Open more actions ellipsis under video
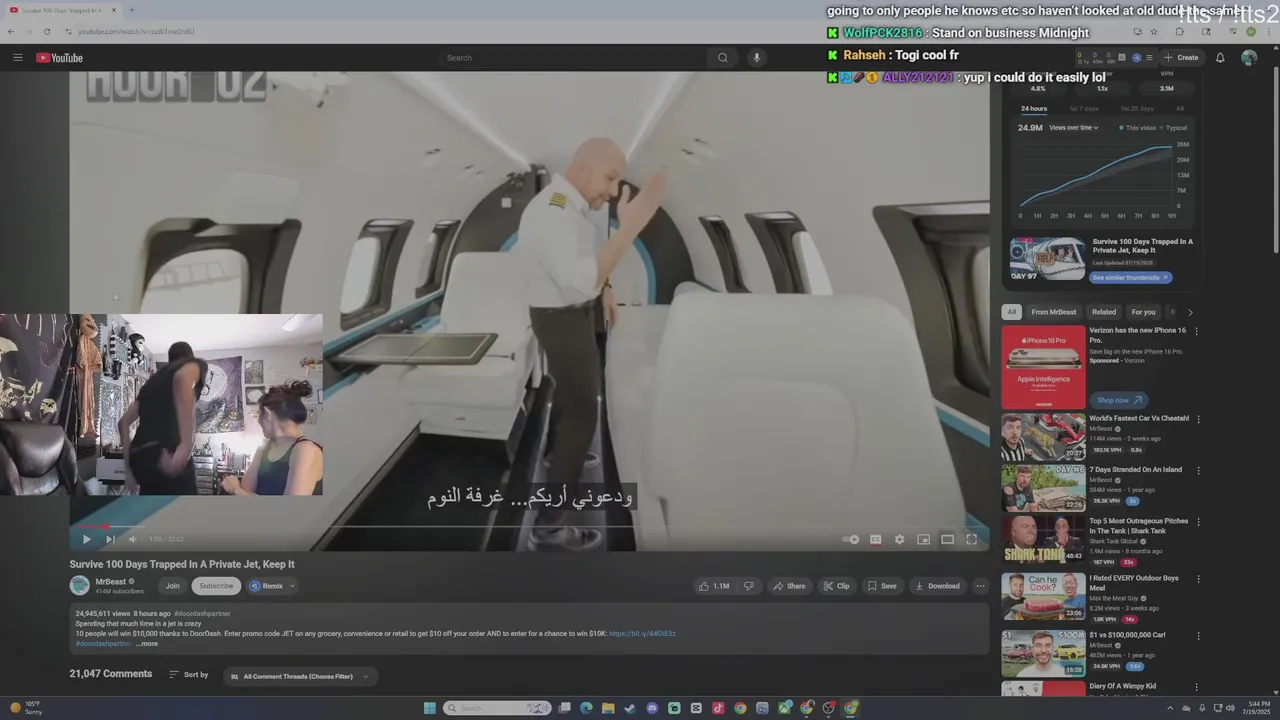 [x=980, y=586]
